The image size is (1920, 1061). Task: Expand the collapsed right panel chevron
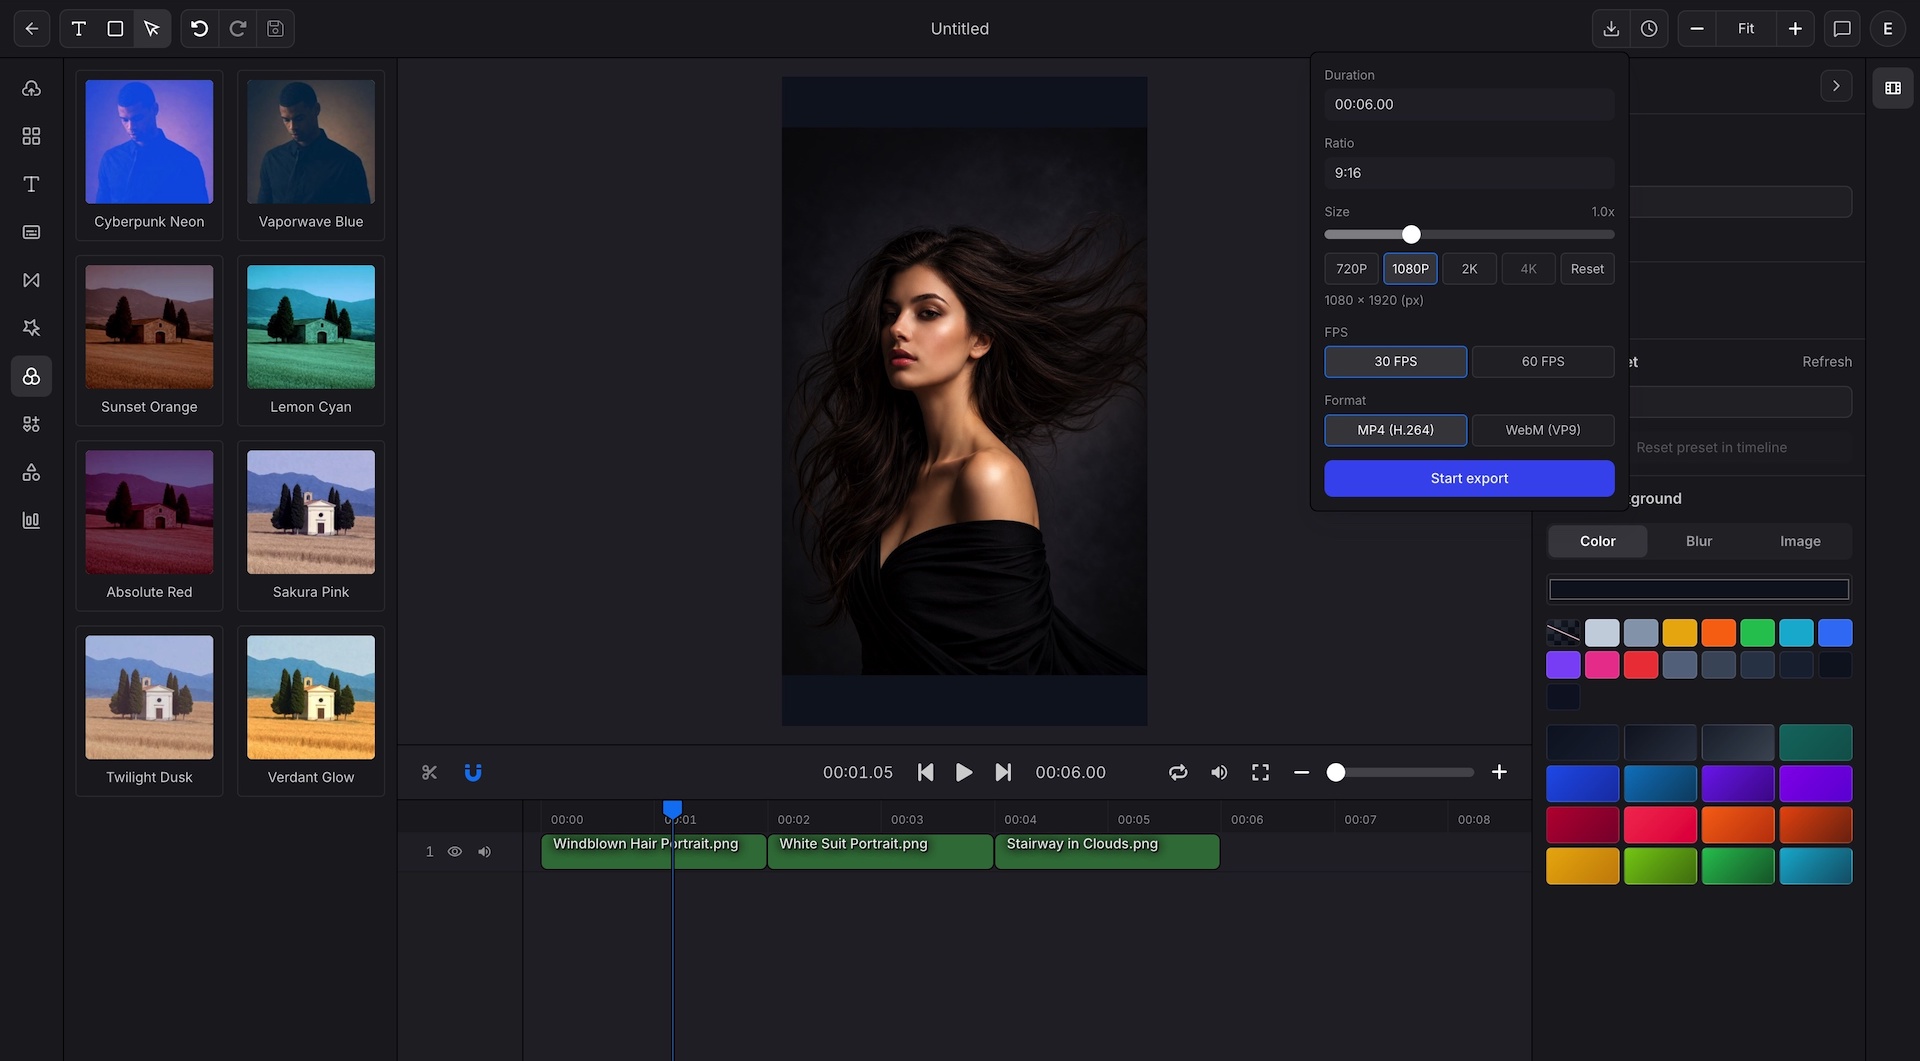[x=1836, y=85]
